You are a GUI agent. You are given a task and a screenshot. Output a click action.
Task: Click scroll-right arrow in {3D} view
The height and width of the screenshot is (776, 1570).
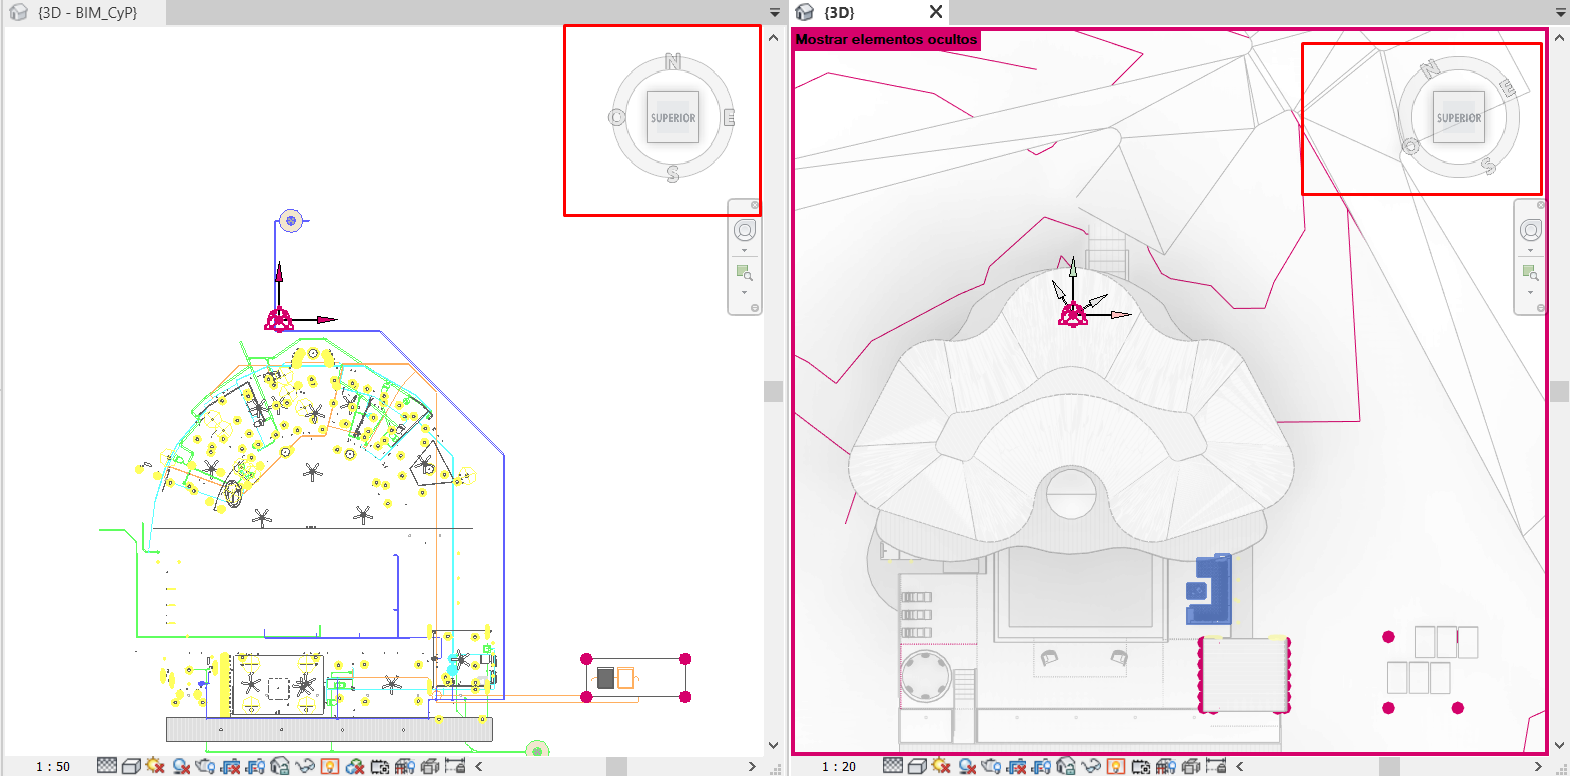(1538, 767)
